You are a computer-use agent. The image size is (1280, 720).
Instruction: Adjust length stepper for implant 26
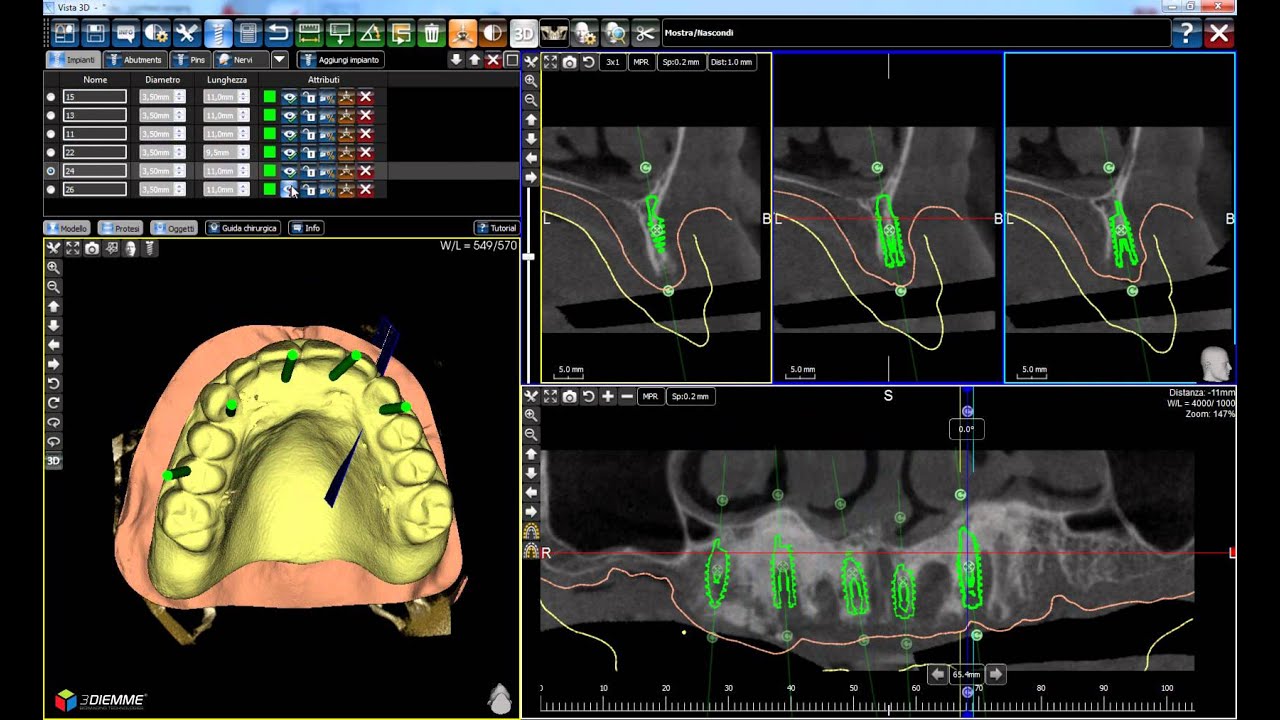(x=243, y=189)
